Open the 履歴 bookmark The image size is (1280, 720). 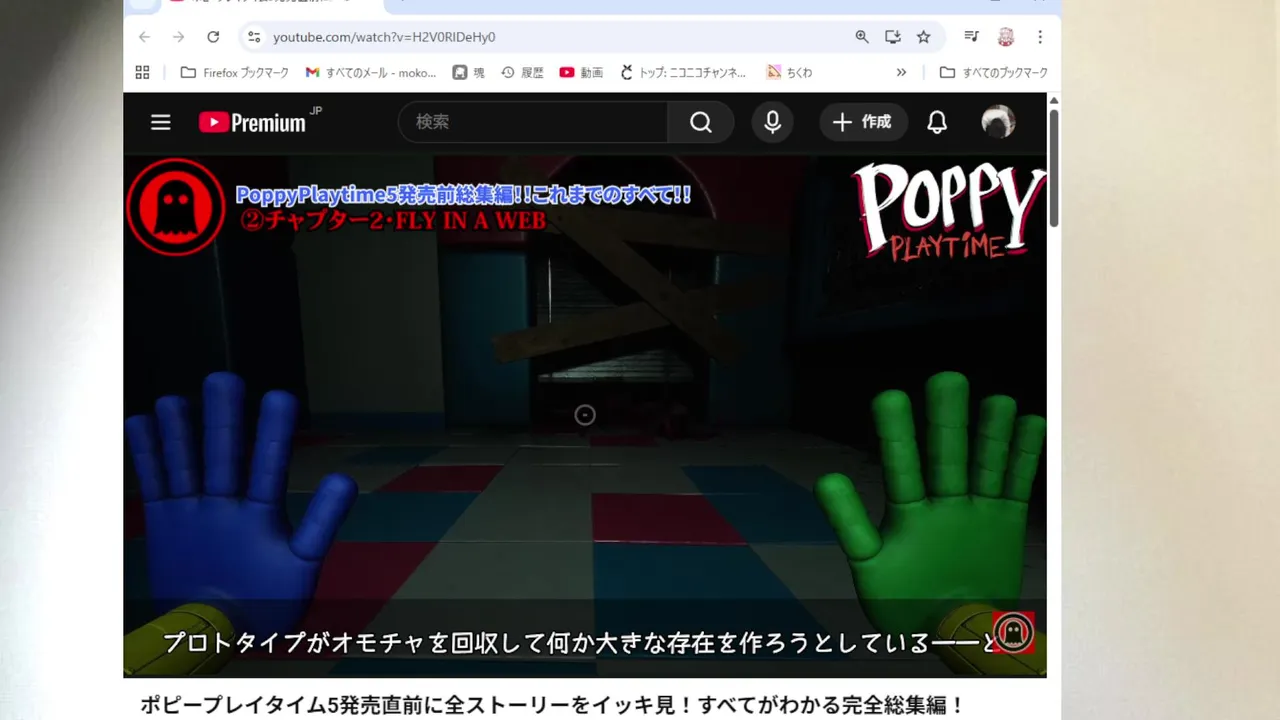click(x=522, y=72)
